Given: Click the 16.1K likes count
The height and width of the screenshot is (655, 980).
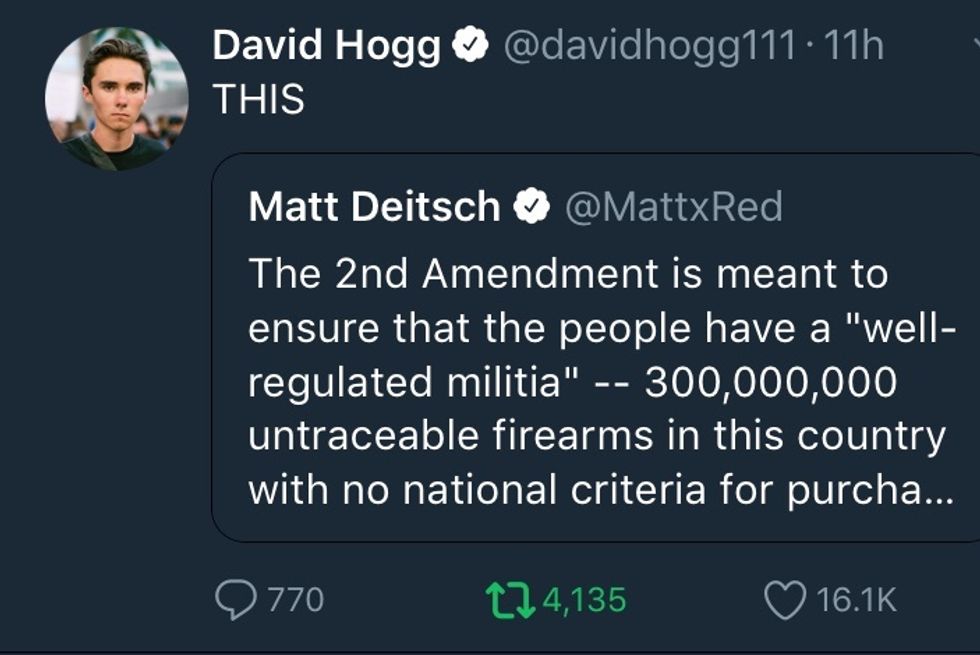Looking at the screenshot, I should click(856, 600).
